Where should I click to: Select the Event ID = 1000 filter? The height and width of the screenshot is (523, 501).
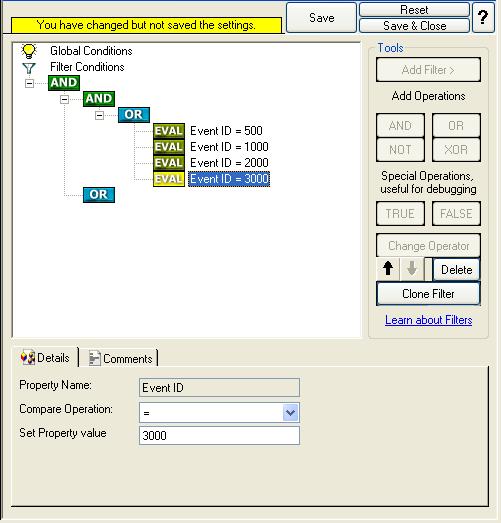(x=229, y=147)
